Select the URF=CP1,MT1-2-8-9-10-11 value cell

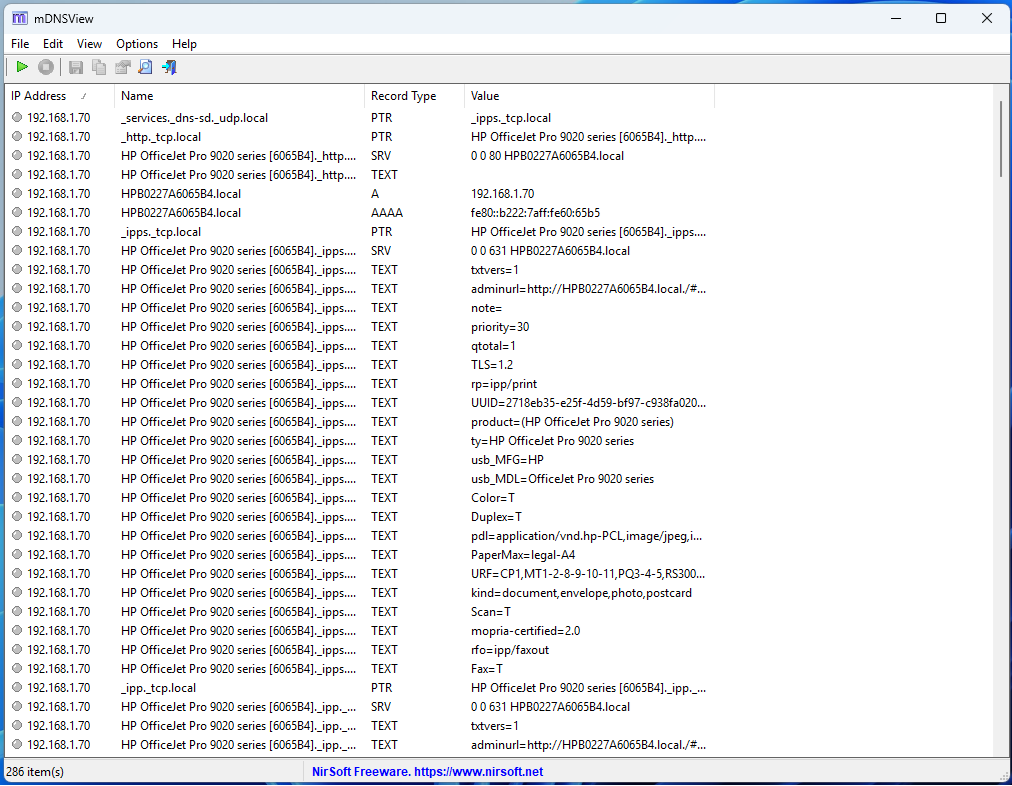(588, 574)
